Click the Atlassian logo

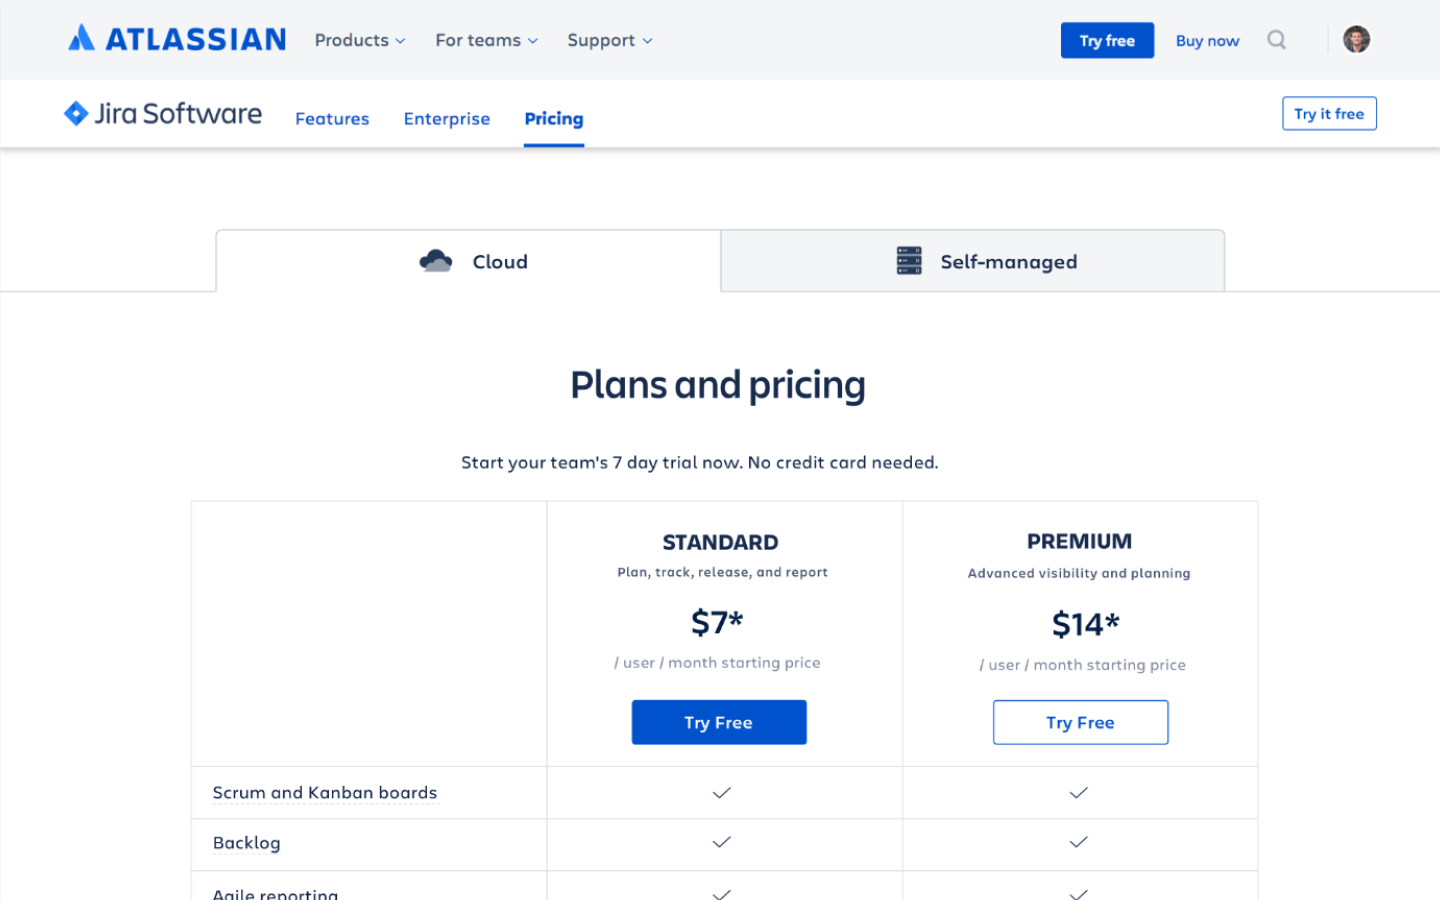177,39
